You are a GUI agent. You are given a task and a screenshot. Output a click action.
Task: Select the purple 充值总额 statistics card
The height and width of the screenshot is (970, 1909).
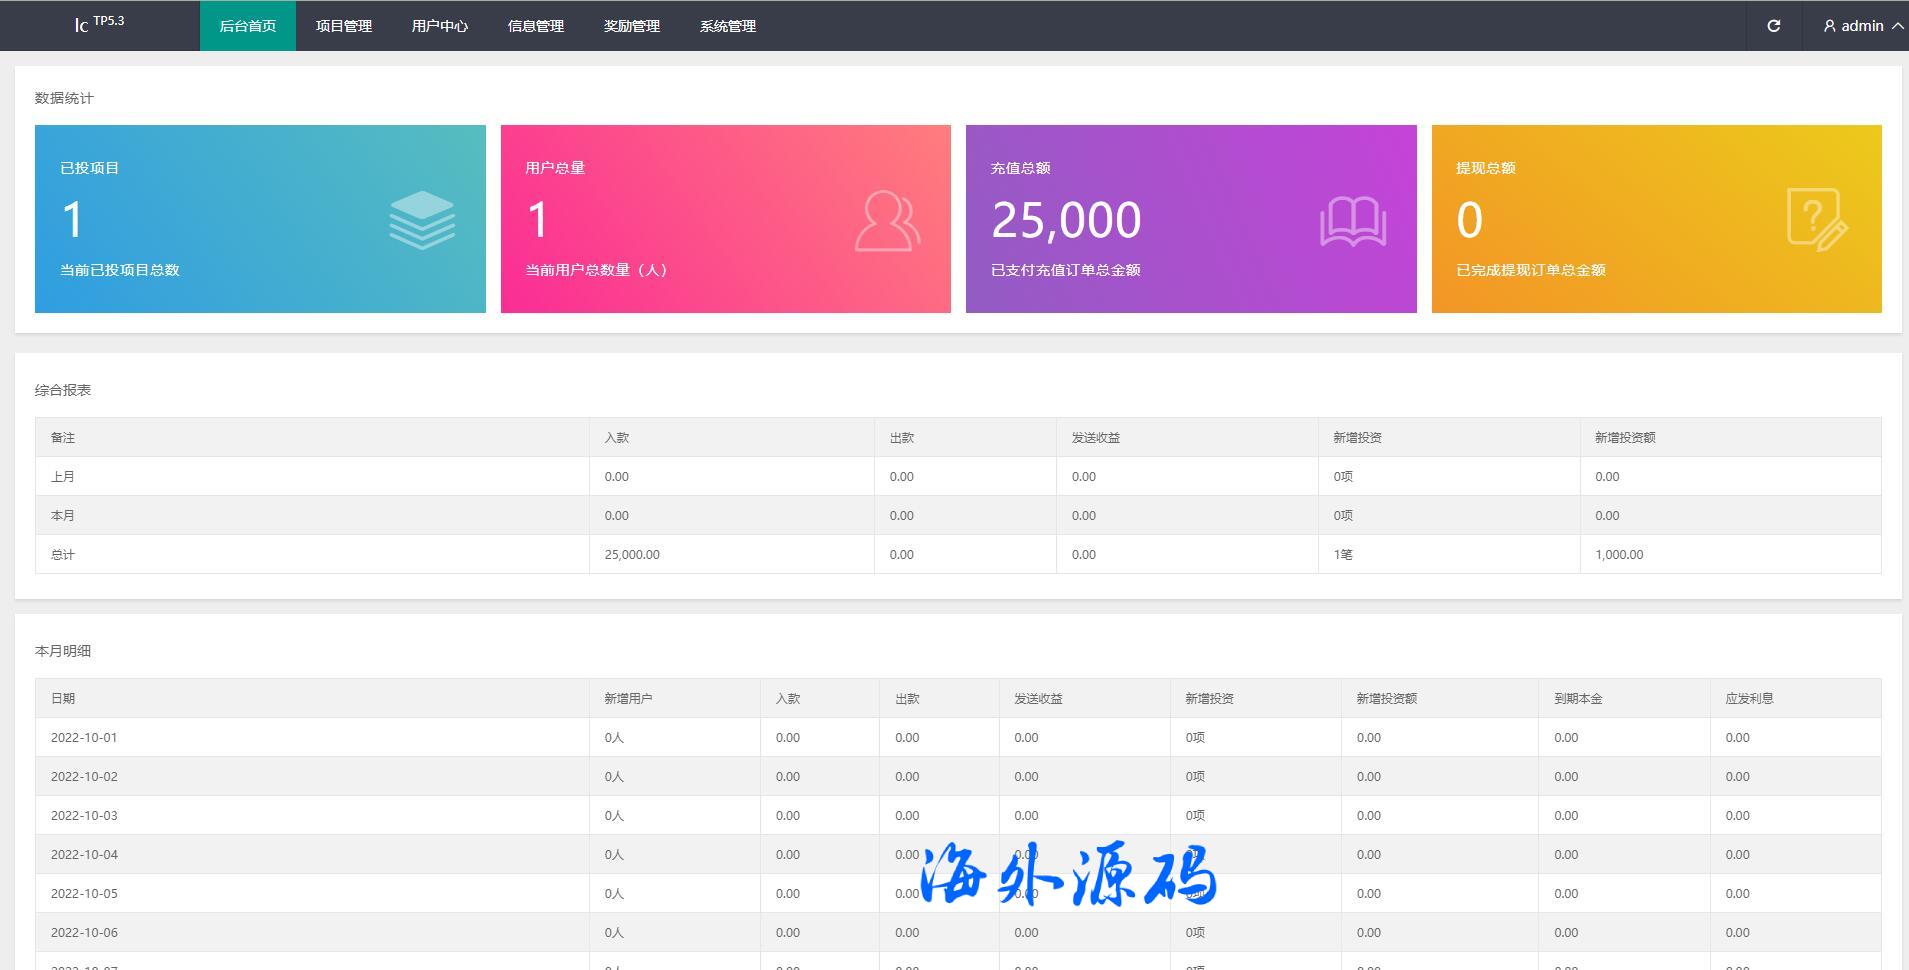click(1190, 219)
